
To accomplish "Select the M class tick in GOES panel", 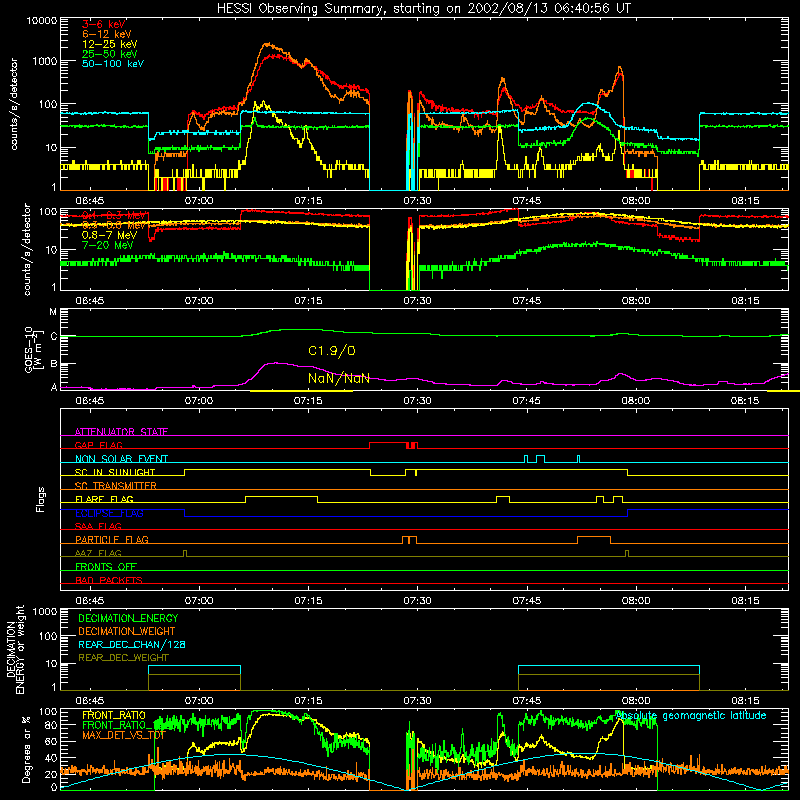I will tap(53, 312).
